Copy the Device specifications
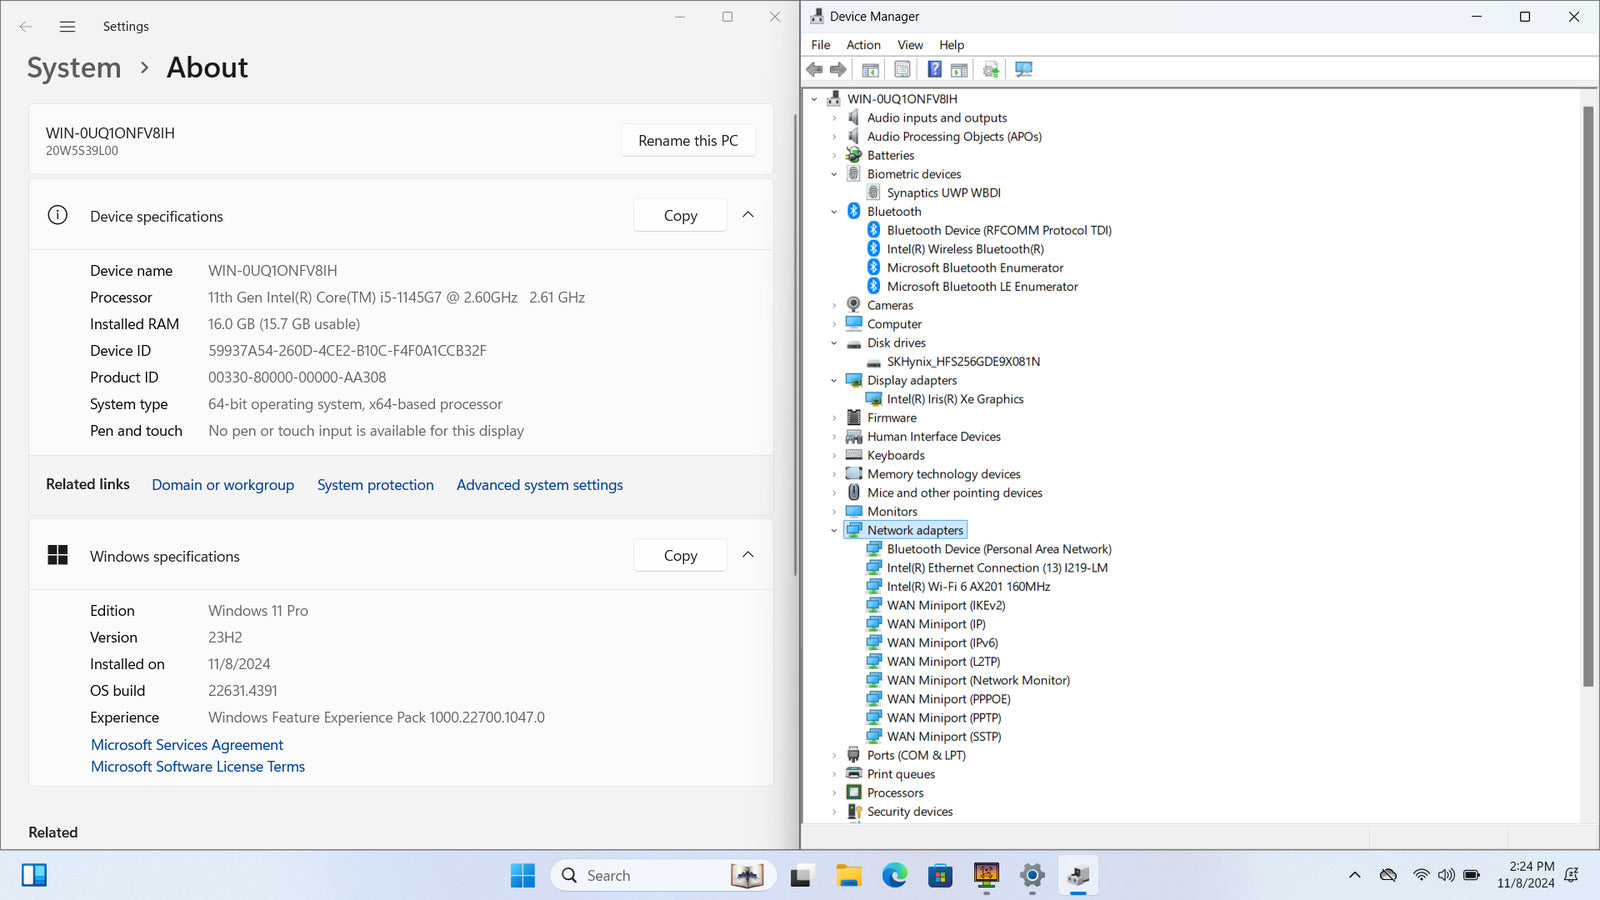The height and width of the screenshot is (900, 1600). pos(680,215)
